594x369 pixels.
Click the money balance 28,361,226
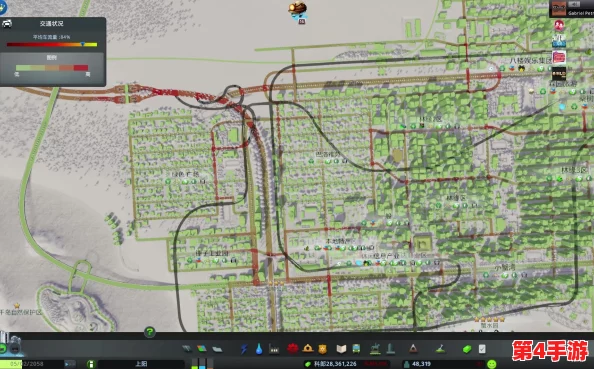click(335, 364)
